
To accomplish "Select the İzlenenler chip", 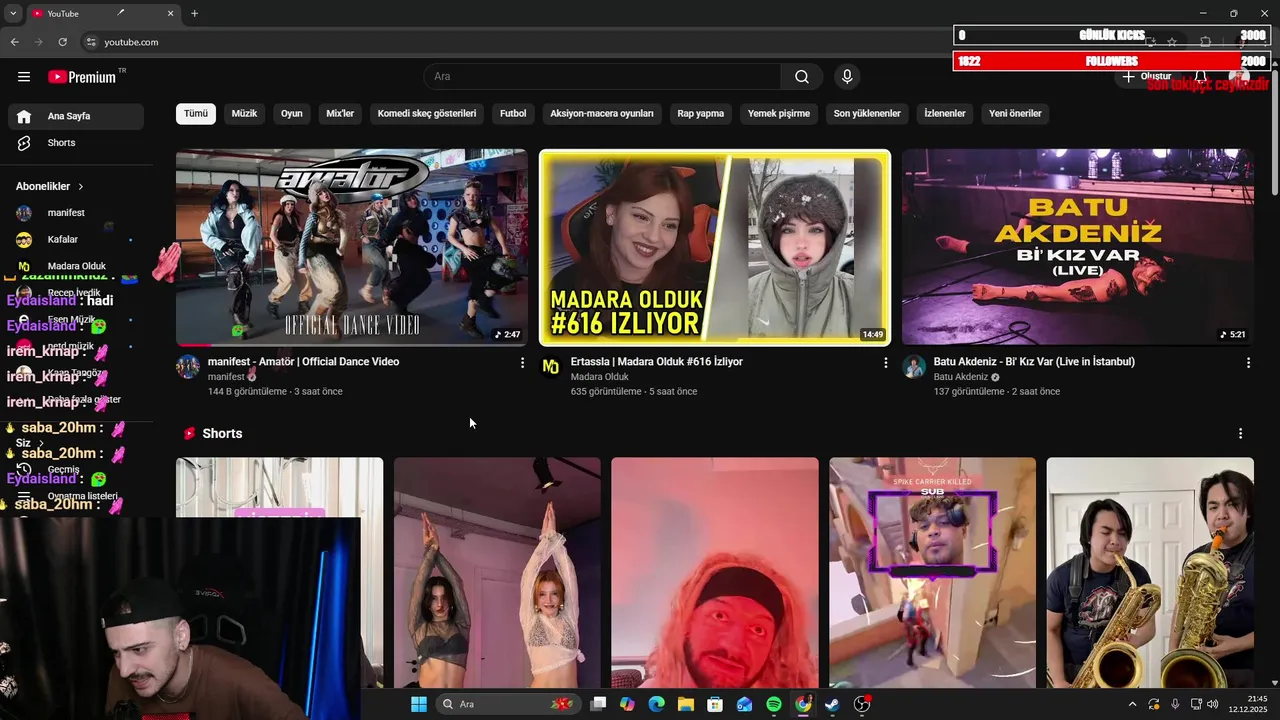I will pos(945,114).
